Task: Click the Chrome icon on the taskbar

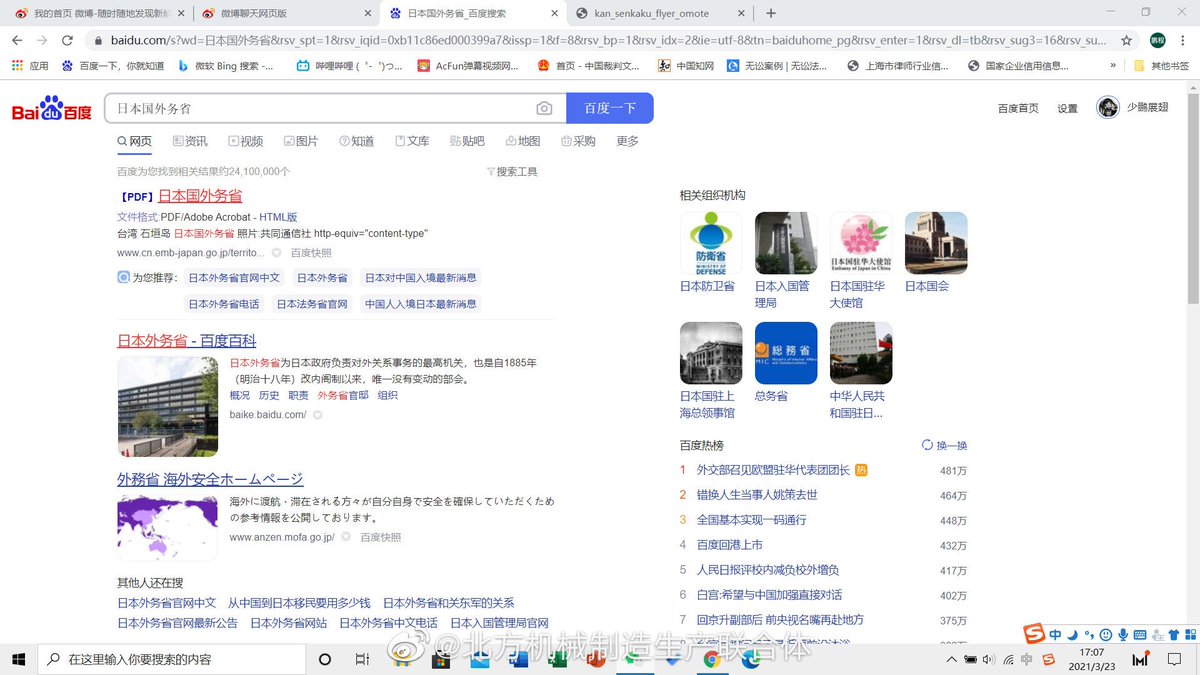Action: [712, 659]
